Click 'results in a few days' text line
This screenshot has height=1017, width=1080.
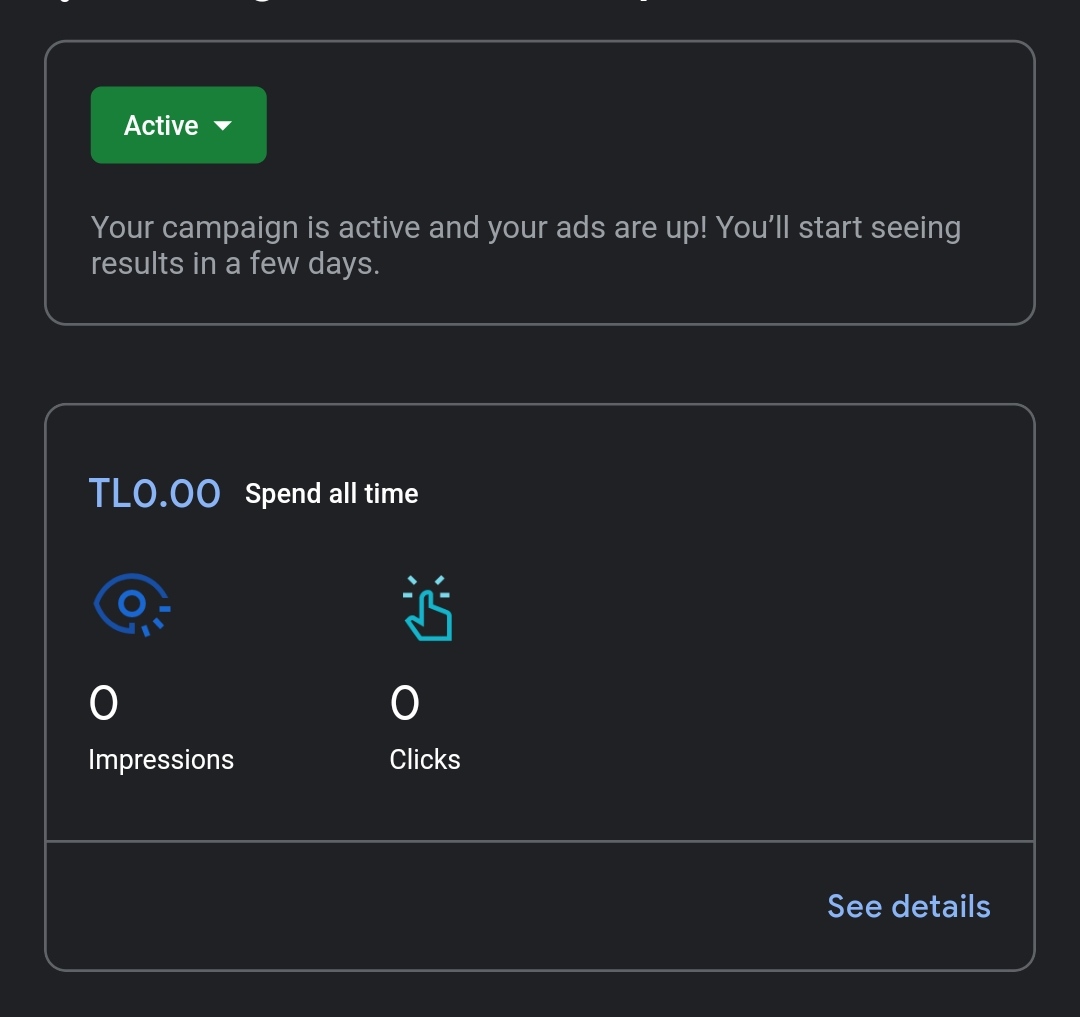click(x=236, y=263)
